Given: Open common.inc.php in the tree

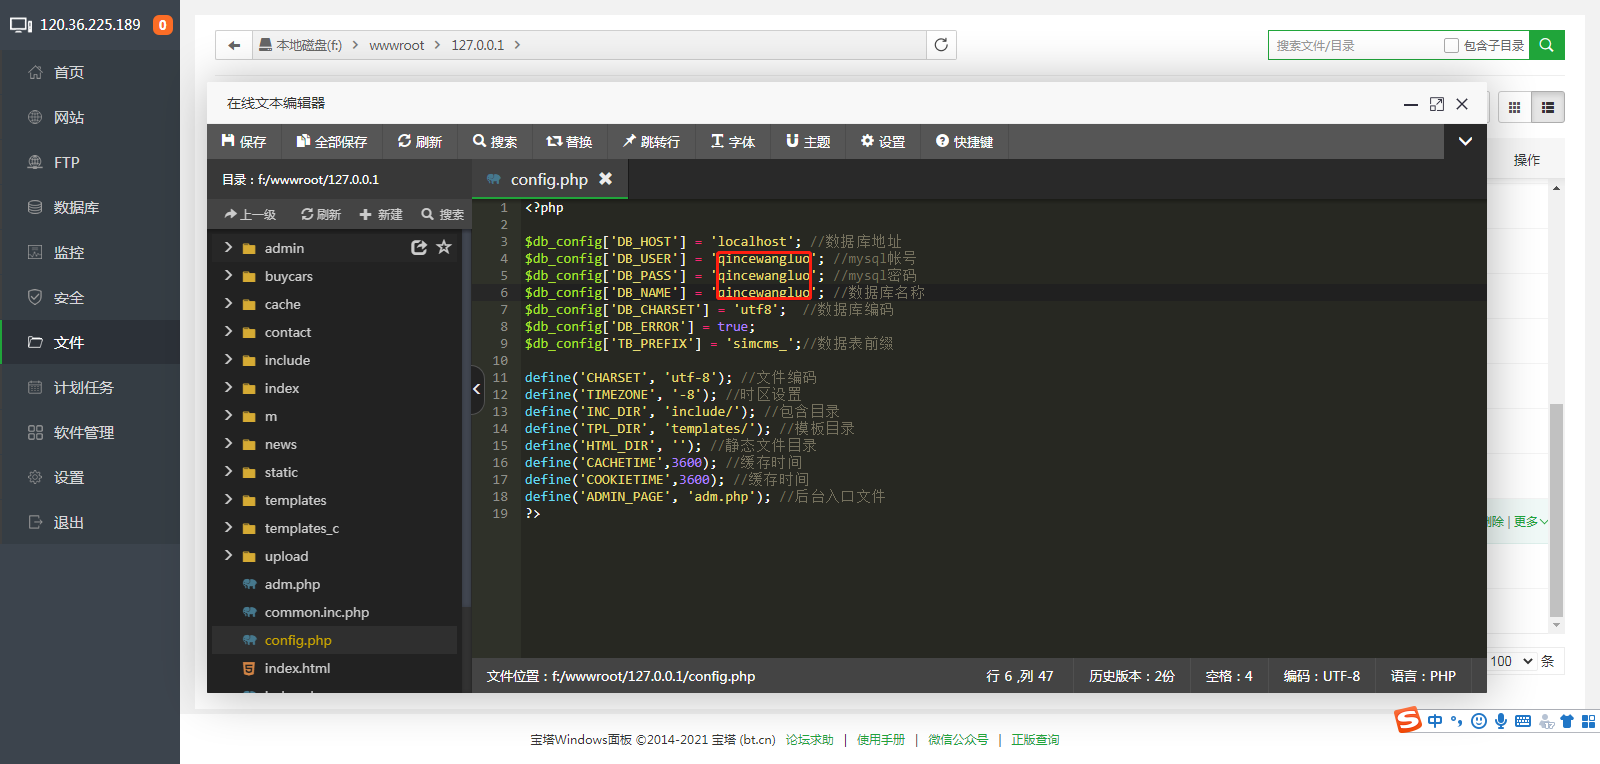Looking at the screenshot, I should click(316, 612).
